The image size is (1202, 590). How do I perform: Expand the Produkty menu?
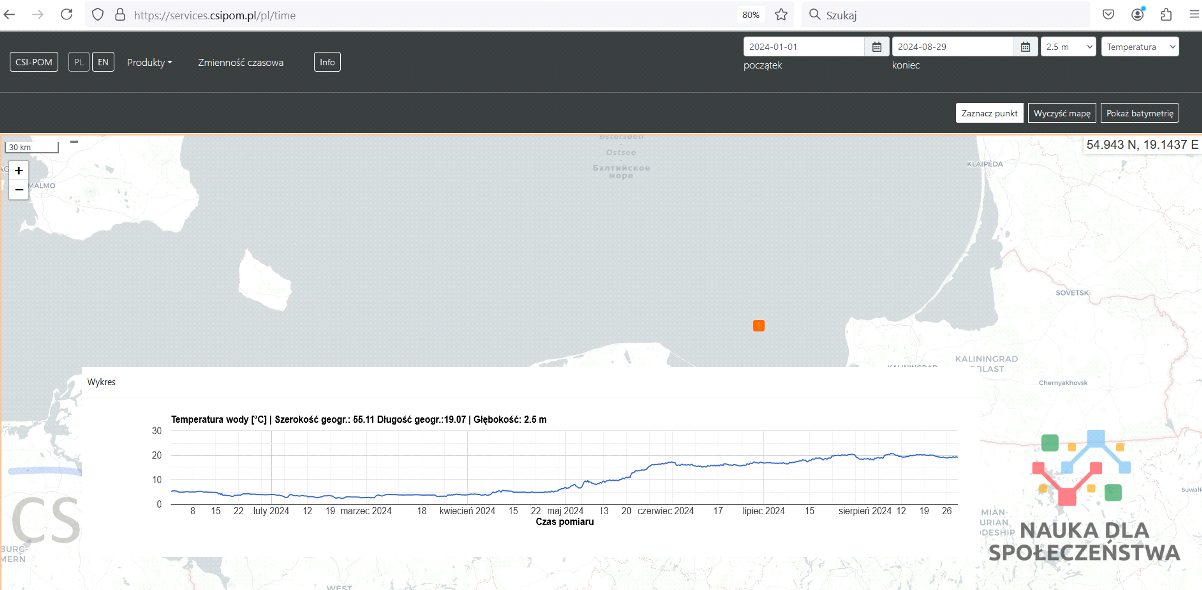pyautogui.click(x=149, y=62)
